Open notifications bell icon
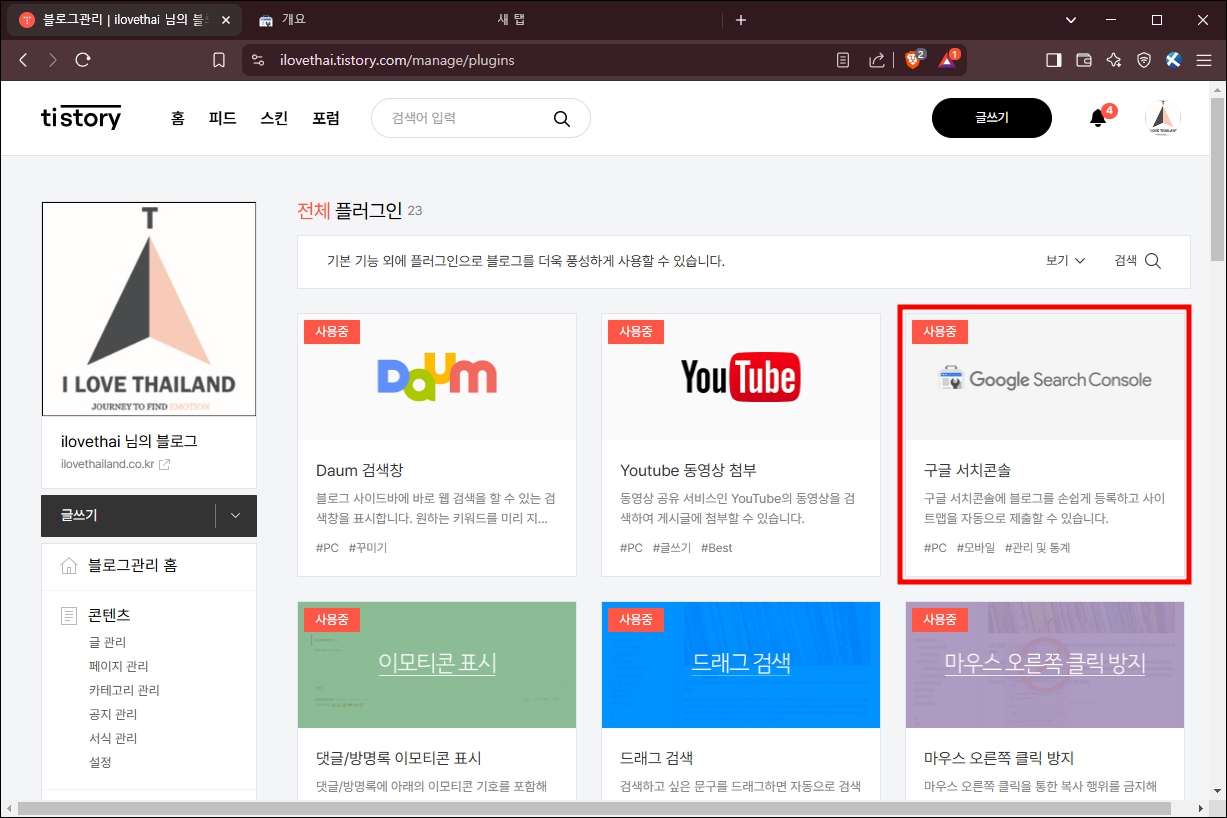This screenshot has width=1227, height=818. point(1098,118)
